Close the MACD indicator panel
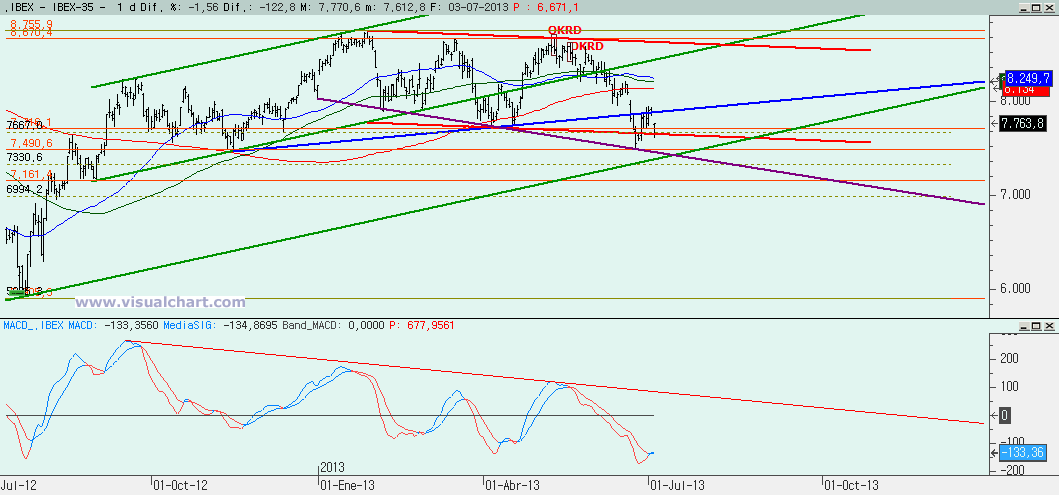This screenshot has height=495, width=1059. point(1048,325)
